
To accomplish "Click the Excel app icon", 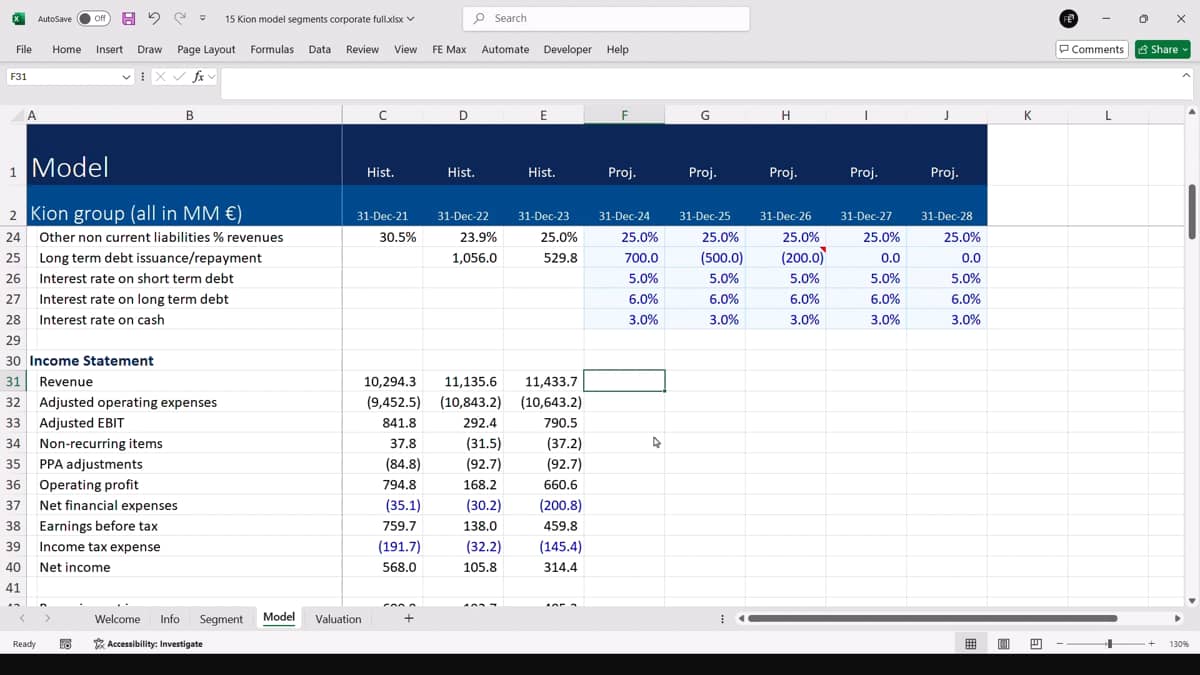I will 18,18.
